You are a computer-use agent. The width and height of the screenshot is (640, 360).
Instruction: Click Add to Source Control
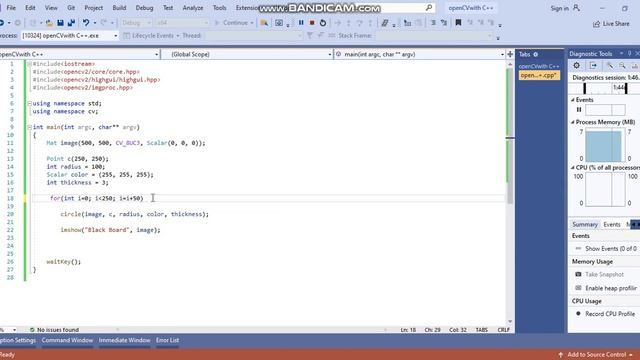tap(597, 355)
